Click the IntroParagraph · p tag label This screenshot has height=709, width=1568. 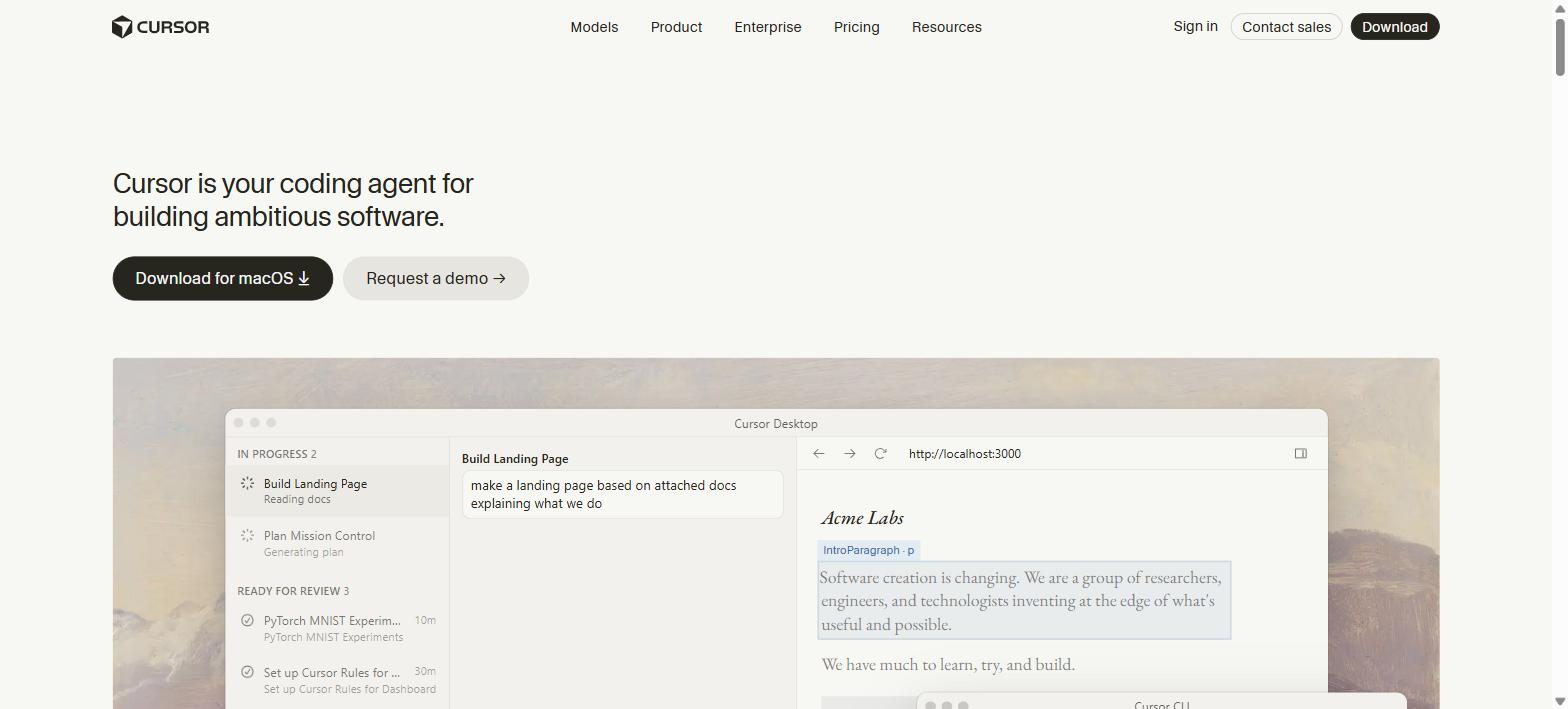coord(869,550)
